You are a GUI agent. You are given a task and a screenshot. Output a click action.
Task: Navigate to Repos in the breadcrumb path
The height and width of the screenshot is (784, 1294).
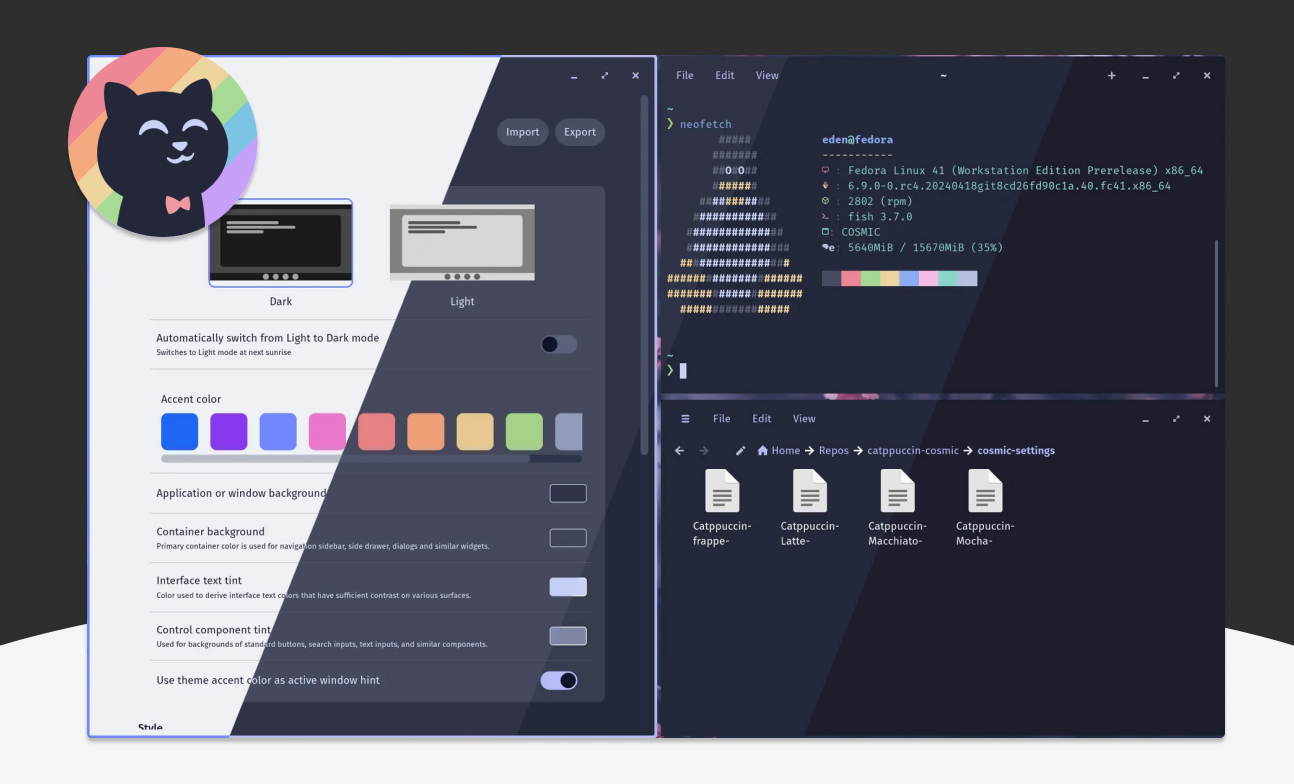pyautogui.click(x=834, y=451)
